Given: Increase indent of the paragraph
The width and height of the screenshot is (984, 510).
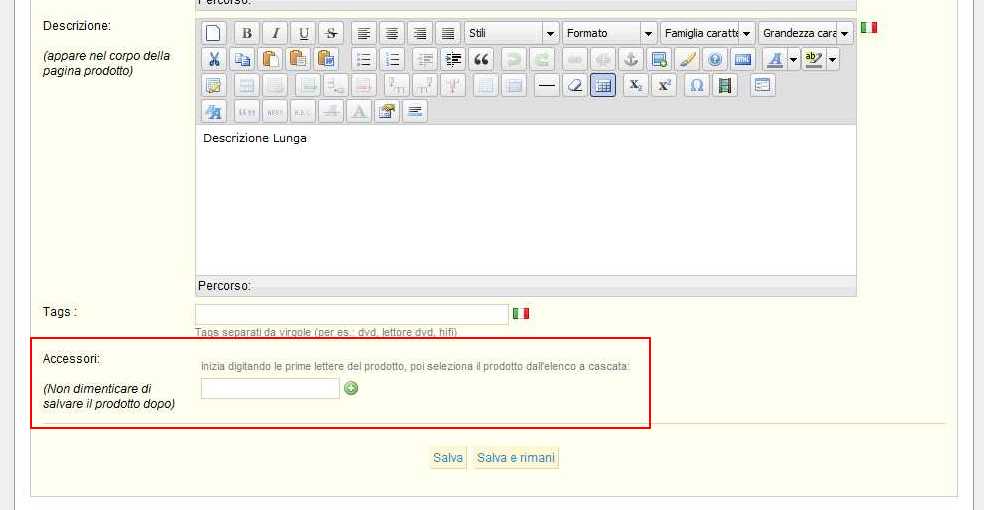Looking at the screenshot, I should click(453, 60).
